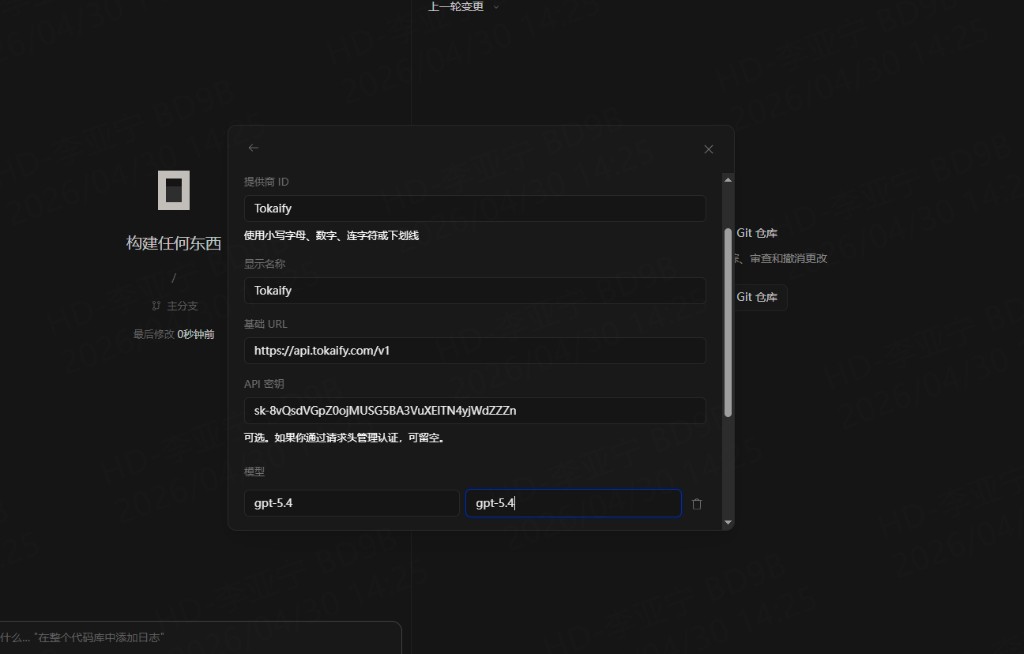Focus the 基础 URL field
The height and width of the screenshot is (654, 1024).
[475, 351]
